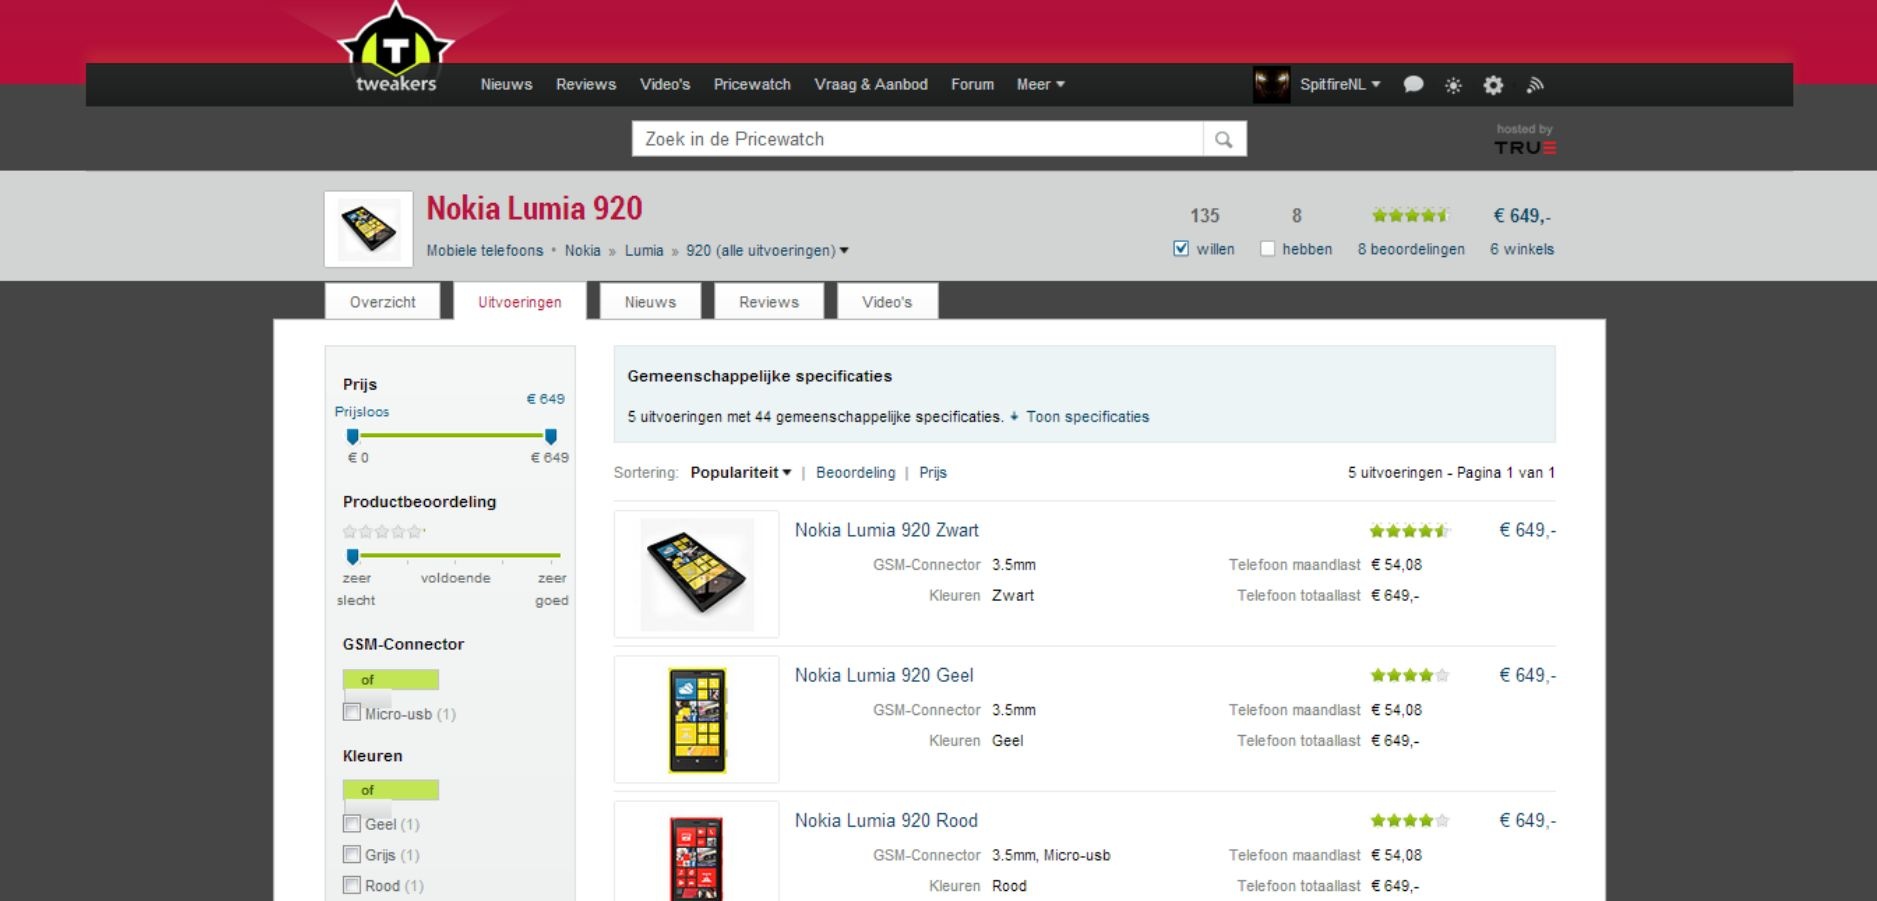Click the € 649,- price of Lumia Rood
The height and width of the screenshot is (901, 1877).
(x=1527, y=820)
